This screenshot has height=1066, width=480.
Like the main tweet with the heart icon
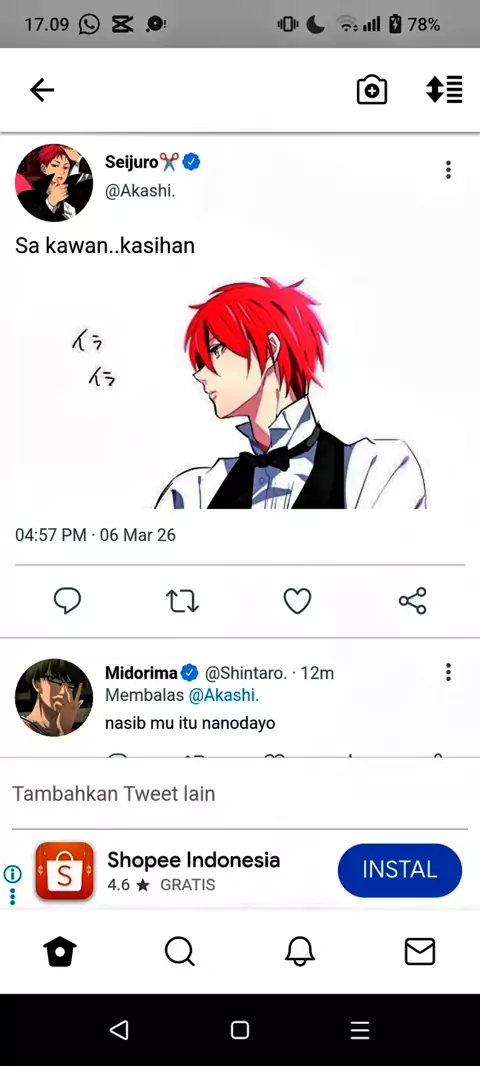click(297, 601)
